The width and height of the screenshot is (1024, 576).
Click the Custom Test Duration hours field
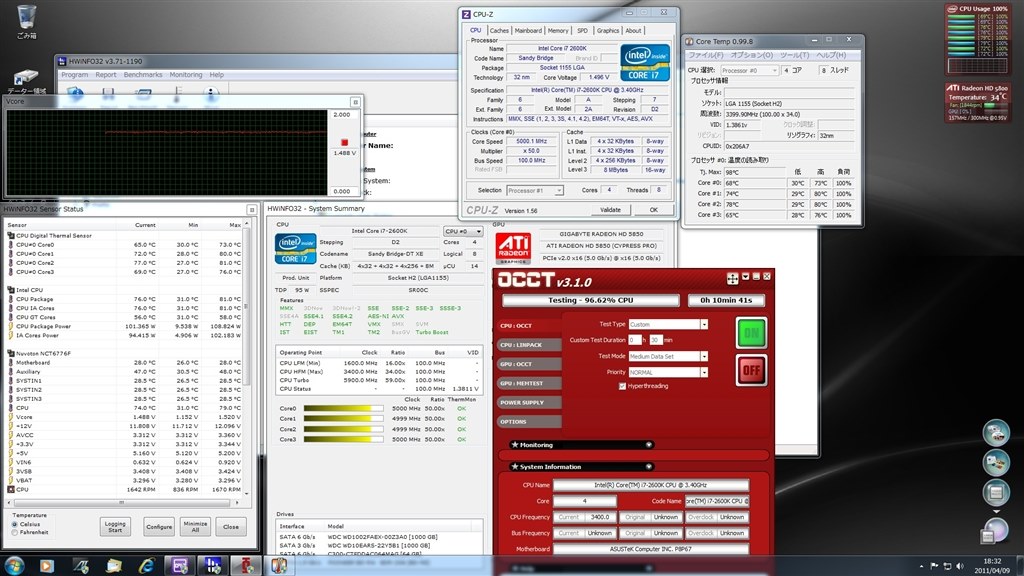click(x=634, y=340)
